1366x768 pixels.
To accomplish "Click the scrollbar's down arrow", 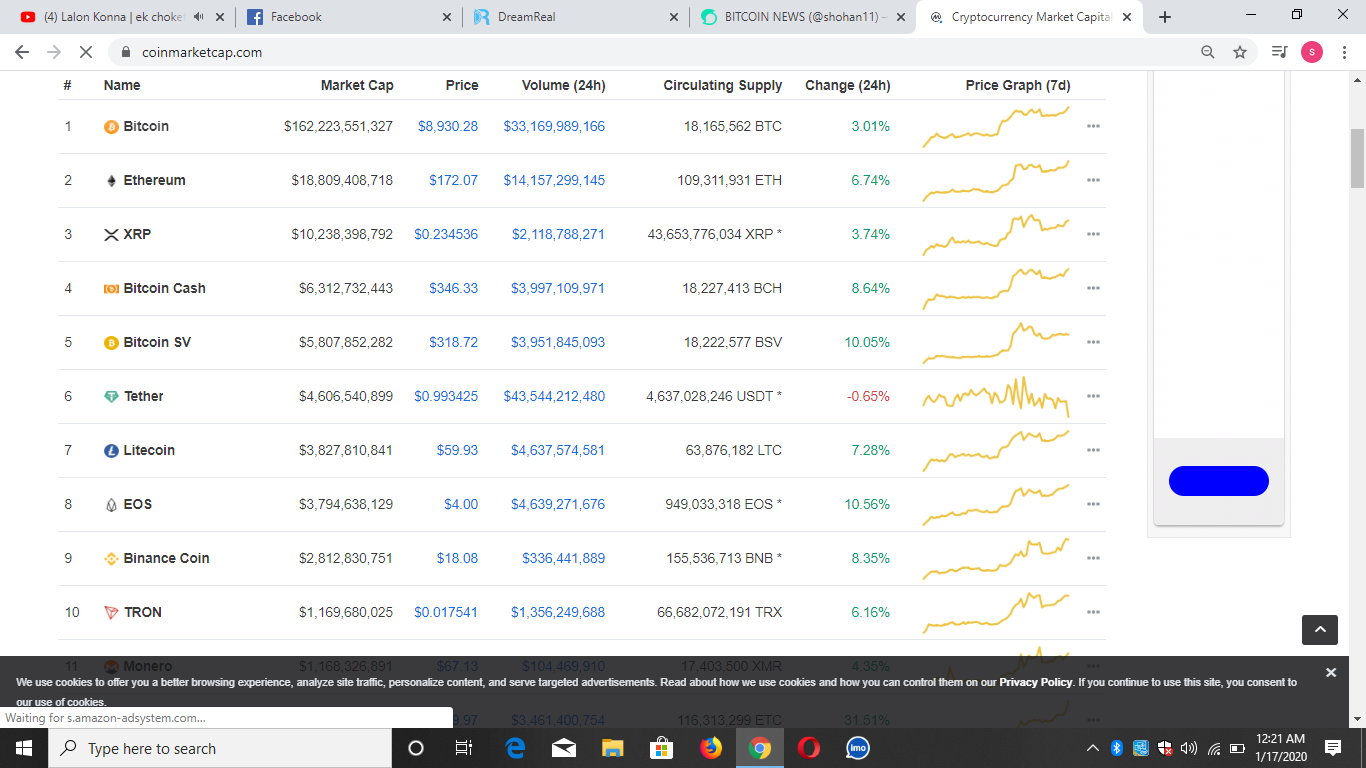I will click(1357, 719).
